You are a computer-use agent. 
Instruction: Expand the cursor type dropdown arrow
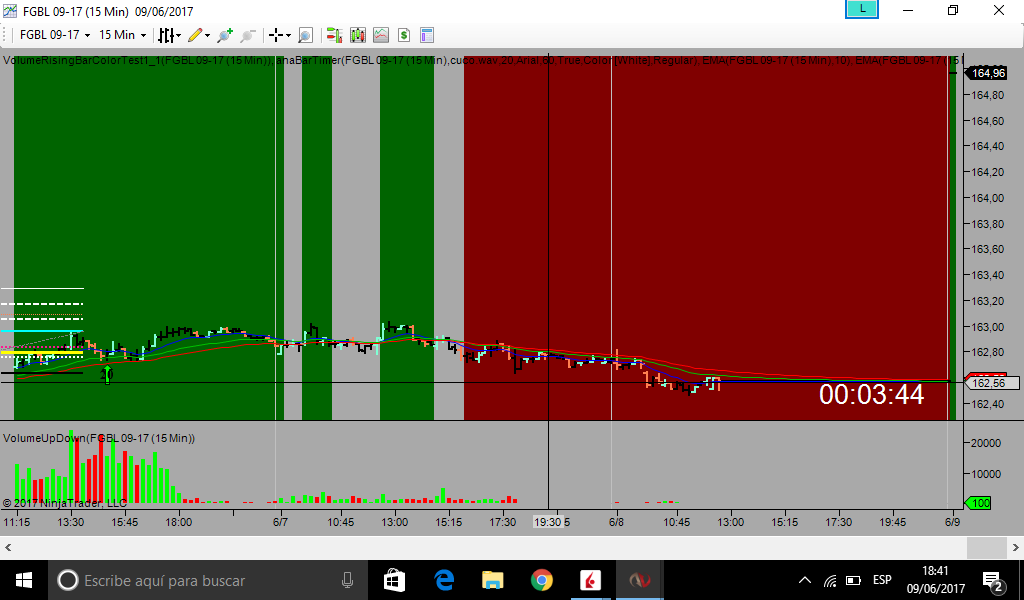point(288,35)
